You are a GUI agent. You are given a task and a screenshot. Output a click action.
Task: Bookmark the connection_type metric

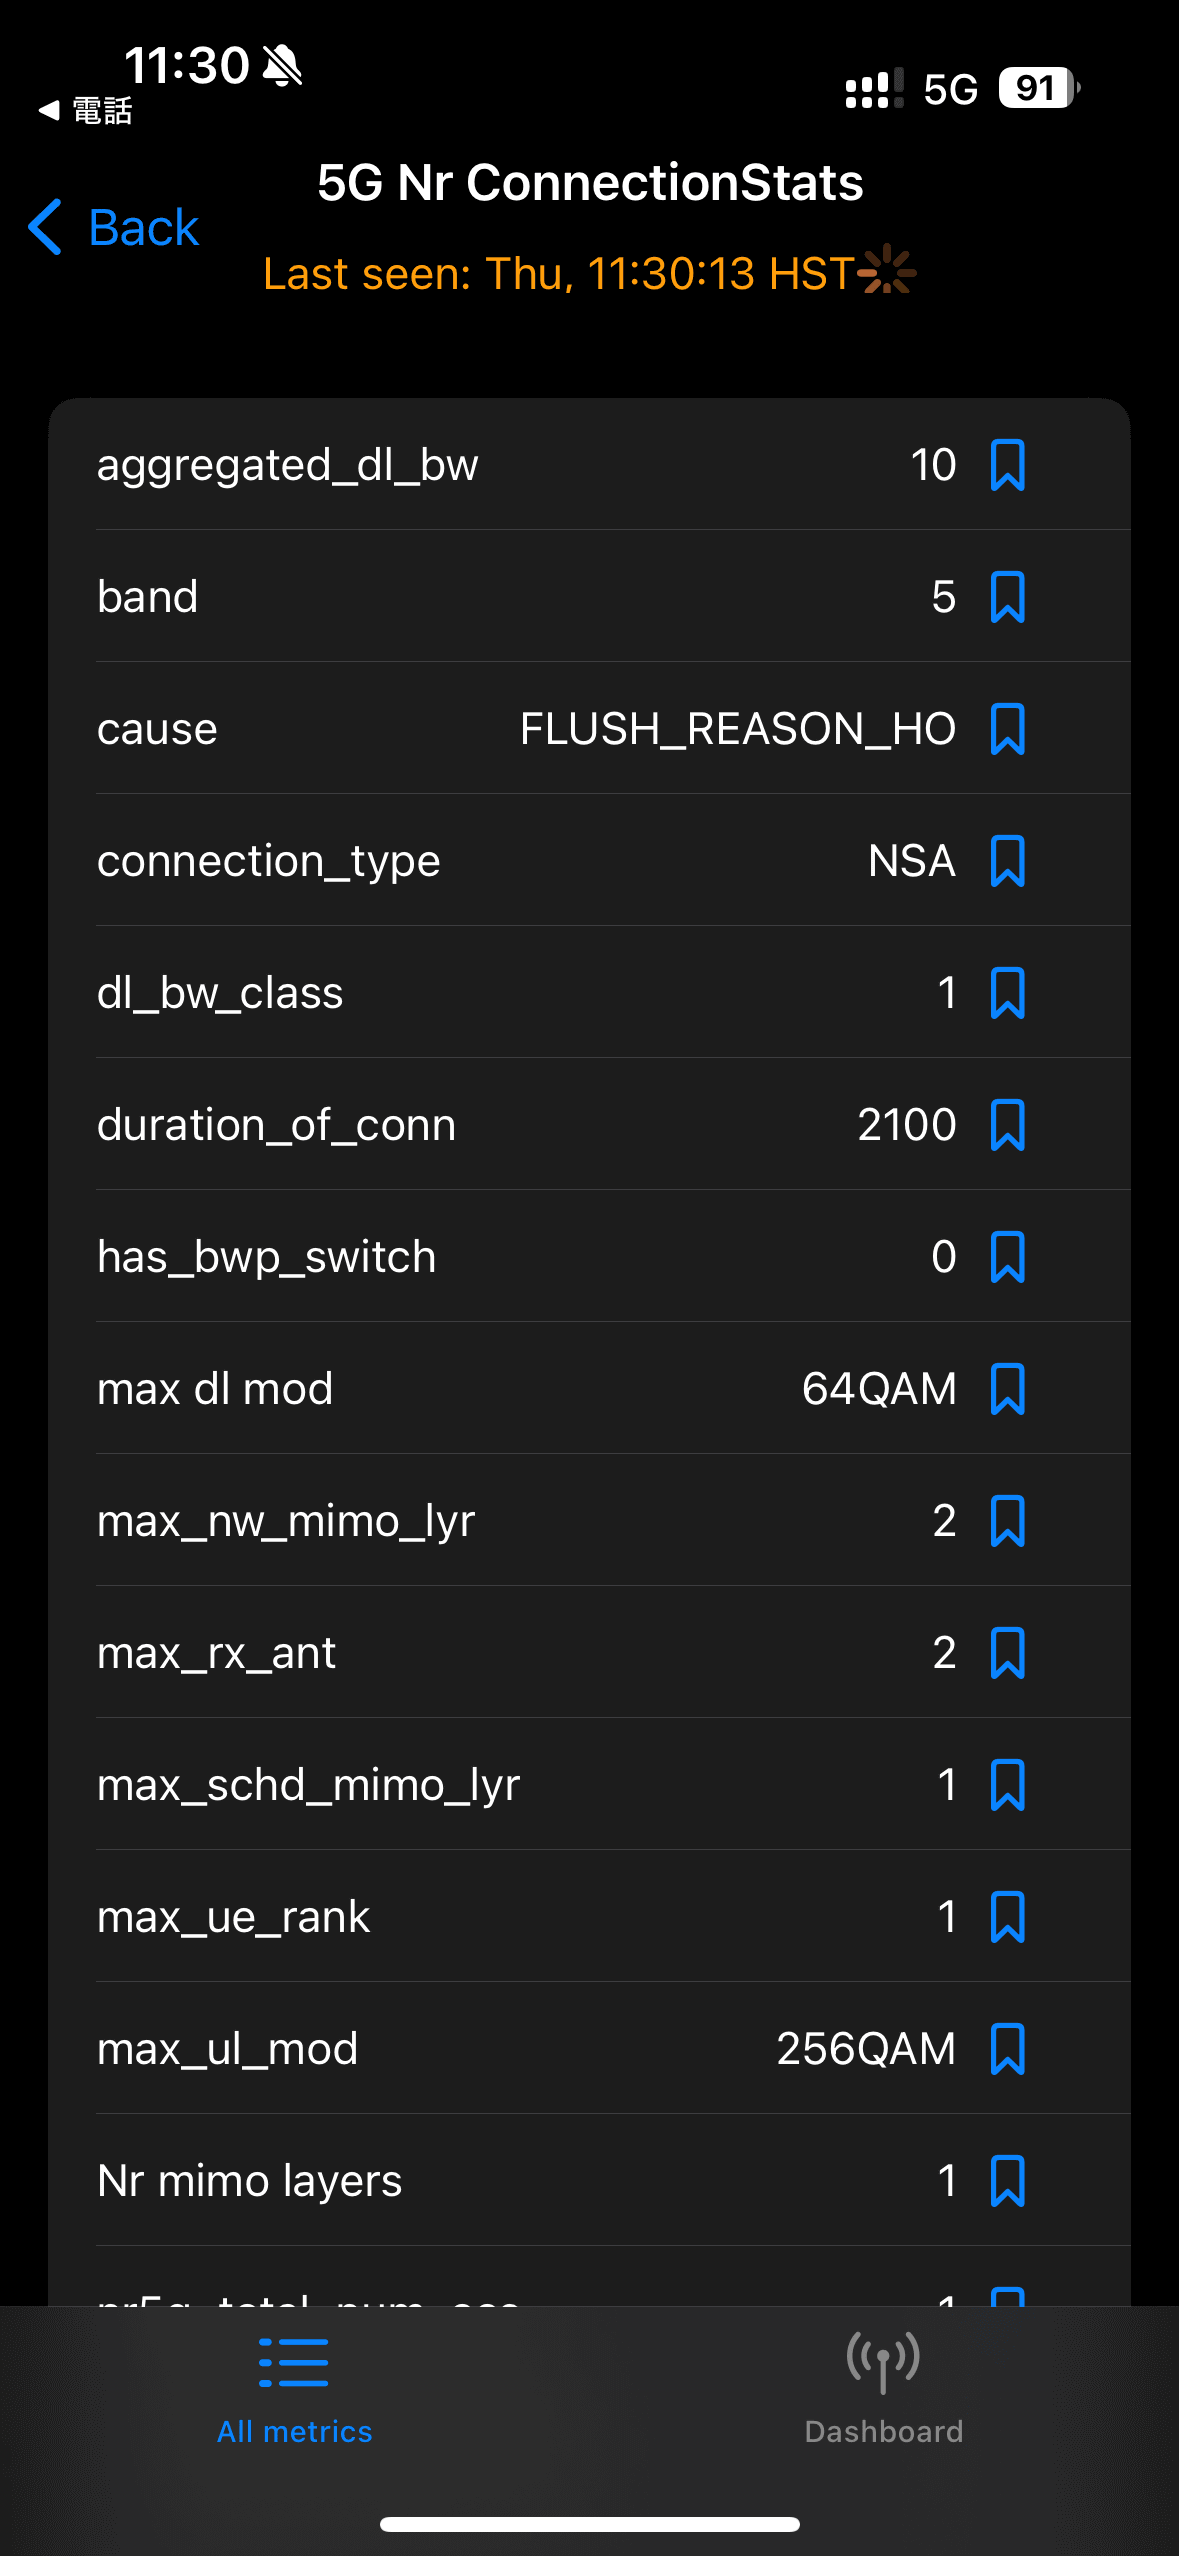tap(1009, 861)
